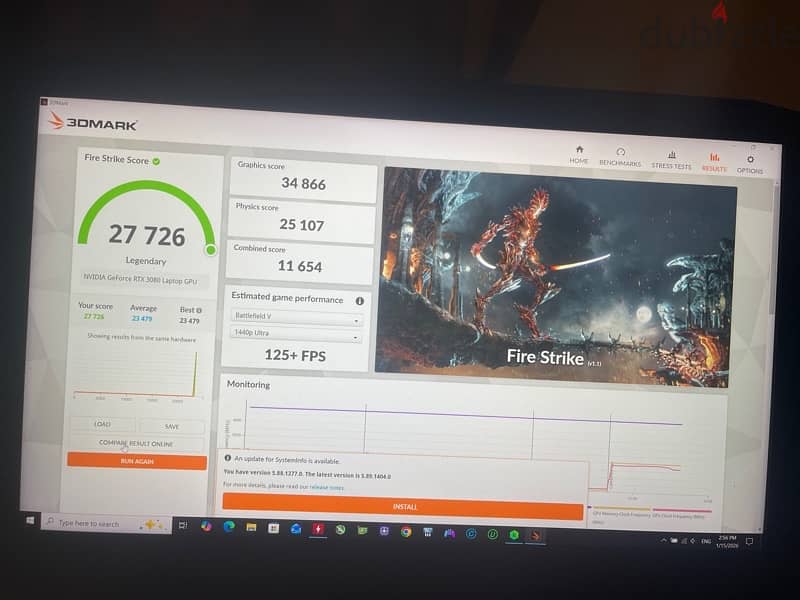The height and width of the screenshot is (600, 800).
Task: Click the 27 726 Fire Strike score
Action: [x=147, y=235]
